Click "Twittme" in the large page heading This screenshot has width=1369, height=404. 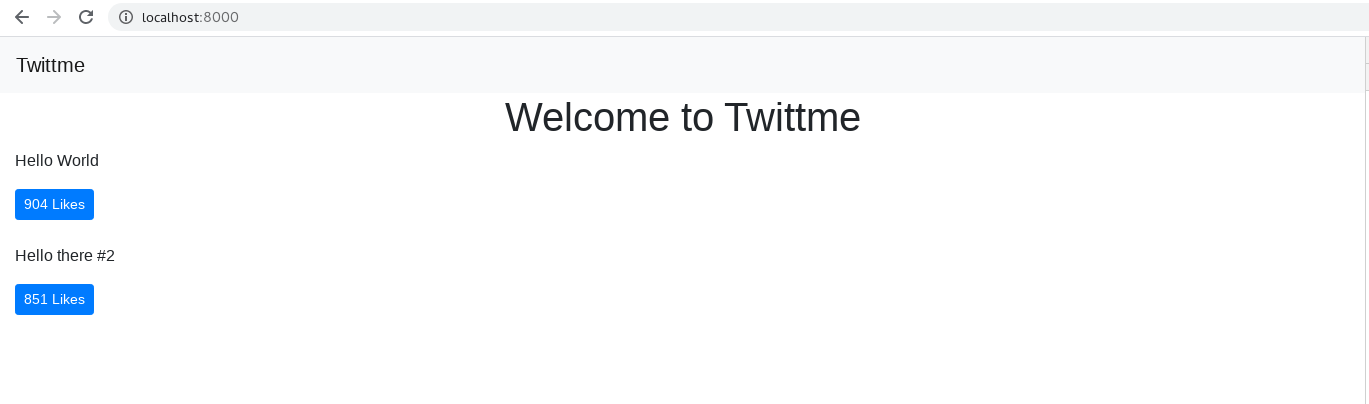(x=791, y=118)
